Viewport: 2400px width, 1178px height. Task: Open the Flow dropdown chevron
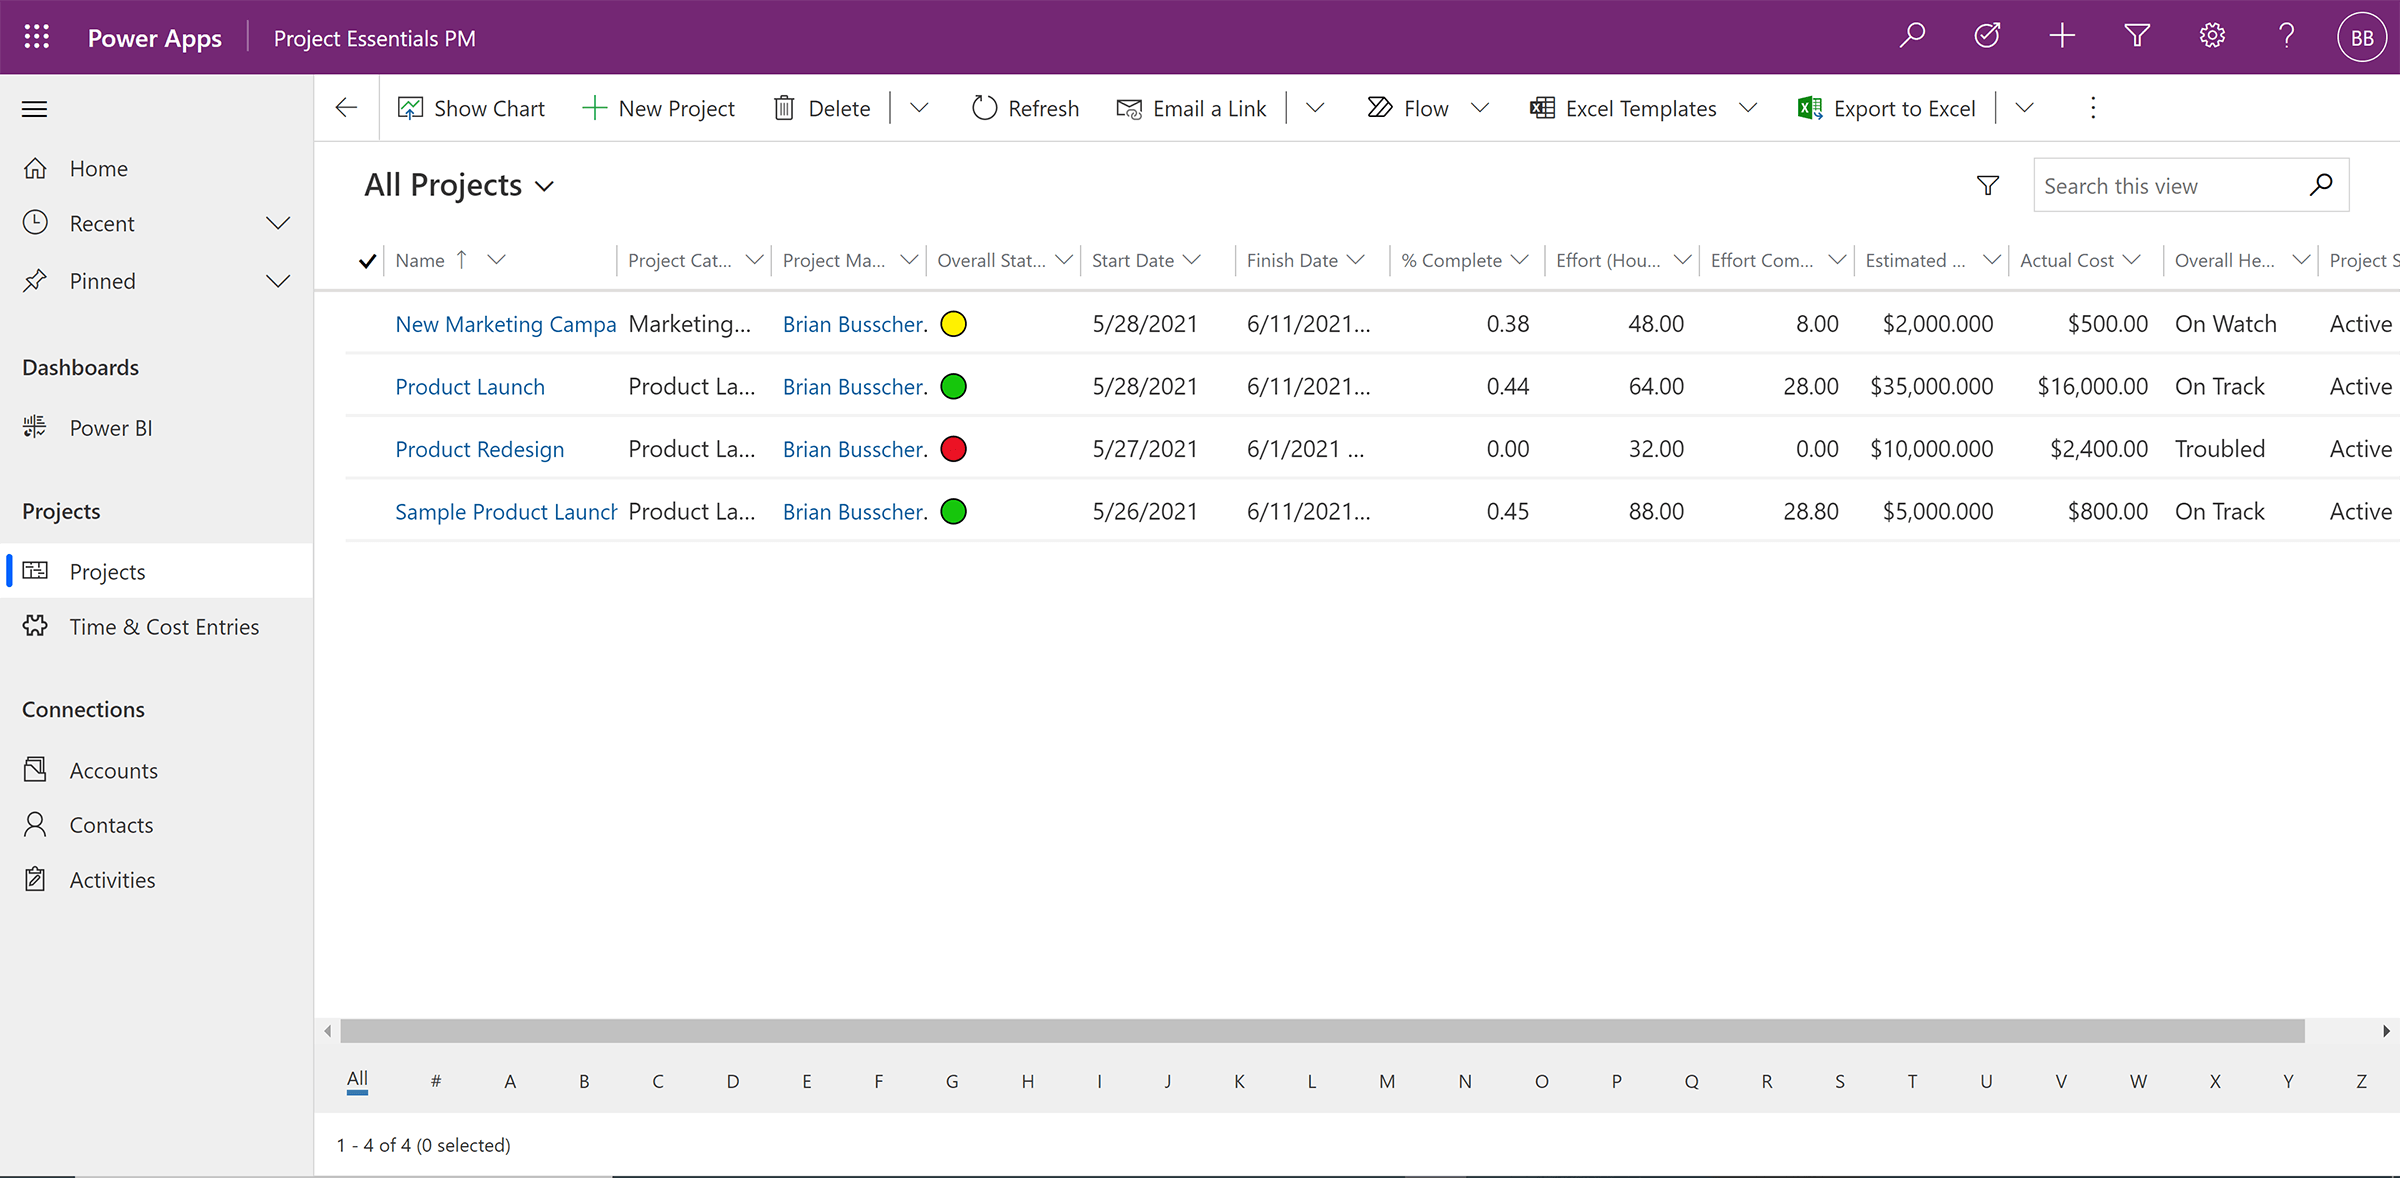pos(1481,108)
